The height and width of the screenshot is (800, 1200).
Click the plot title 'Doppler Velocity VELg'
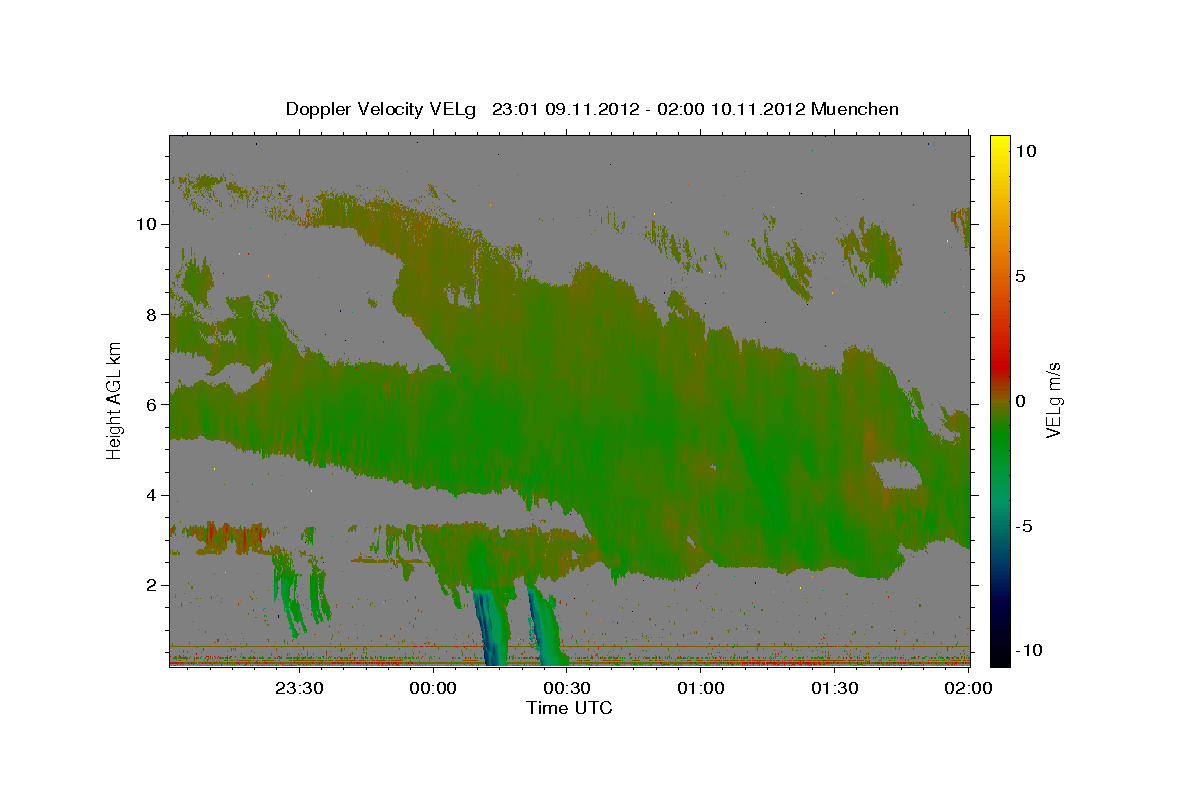click(x=383, y=109)
